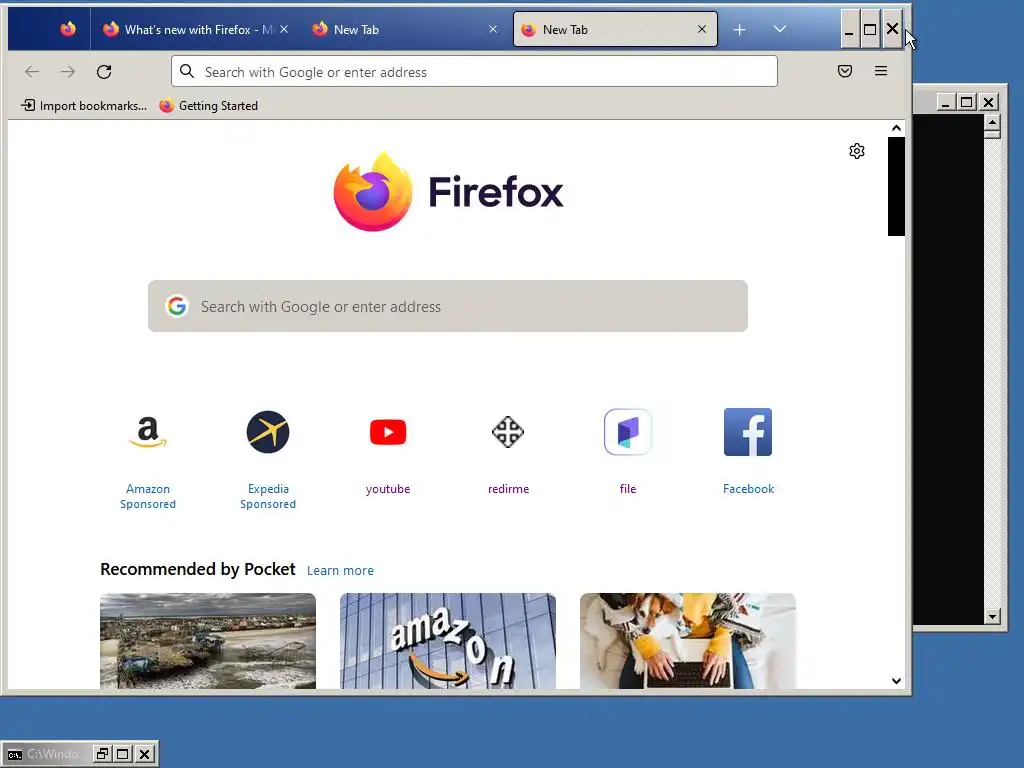Screen dimensions: 1024x768
Task: Click the Firefox logo on page
Action: 448,192
